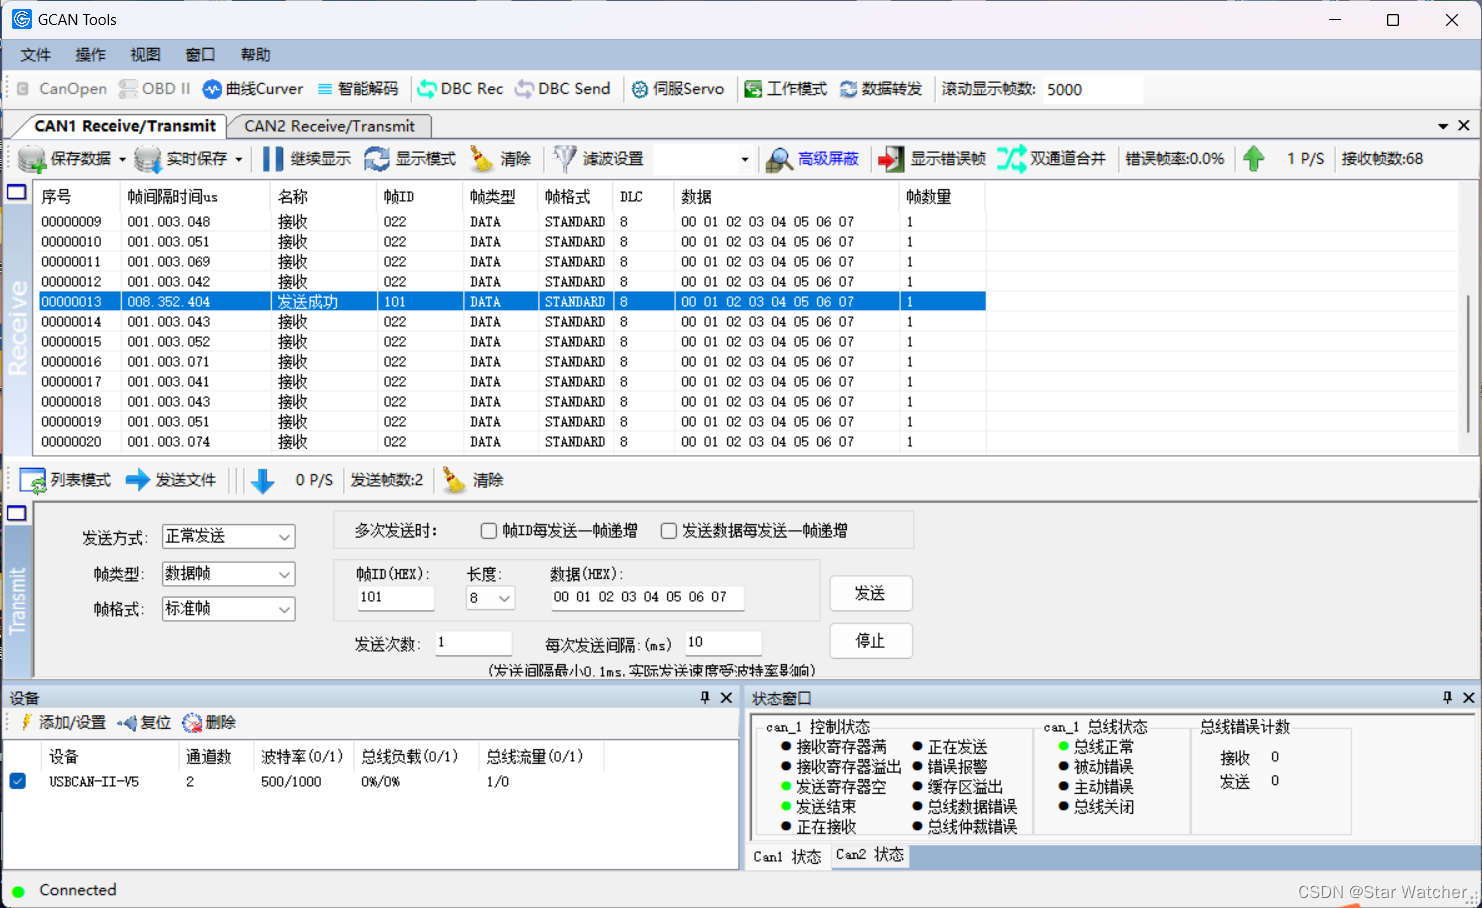
Task: Click 发送次数 input field
Action: [473, 643]
